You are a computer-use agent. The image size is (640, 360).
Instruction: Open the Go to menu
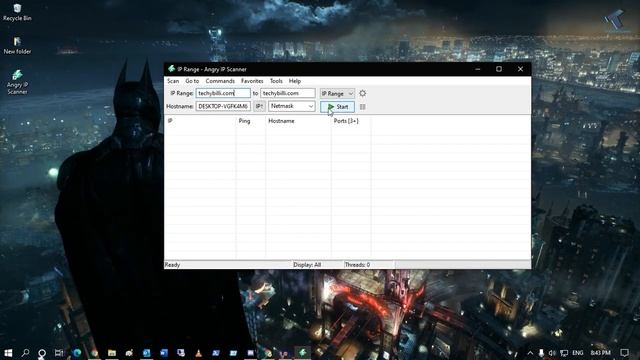click(192, 81)
